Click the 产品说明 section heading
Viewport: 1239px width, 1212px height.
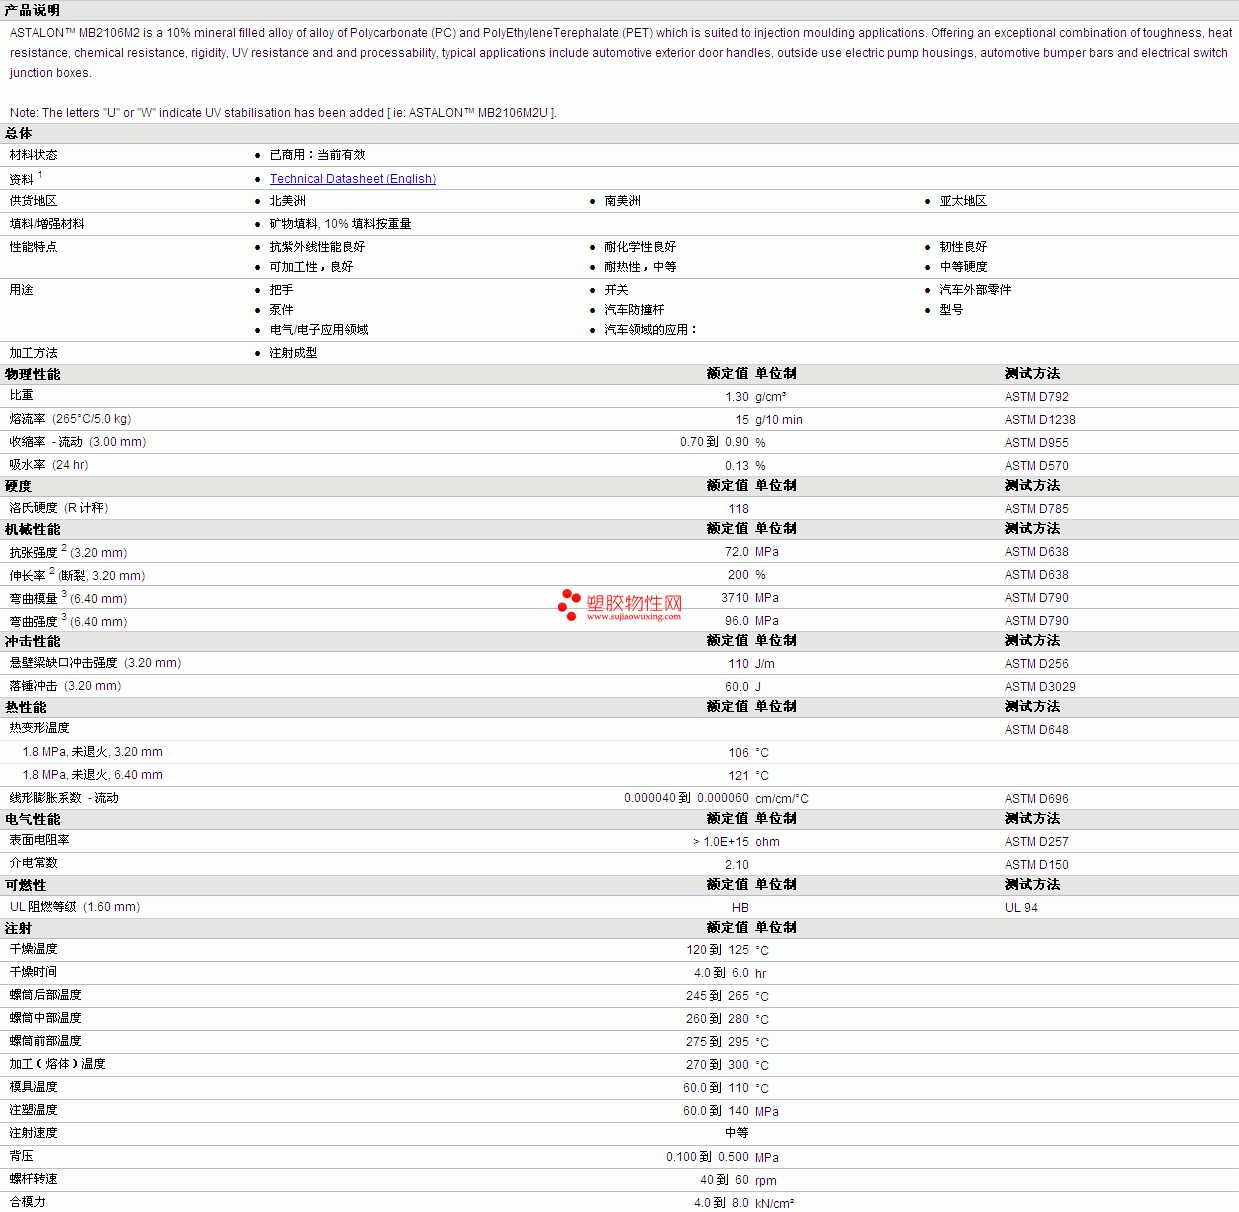(32, 10)
